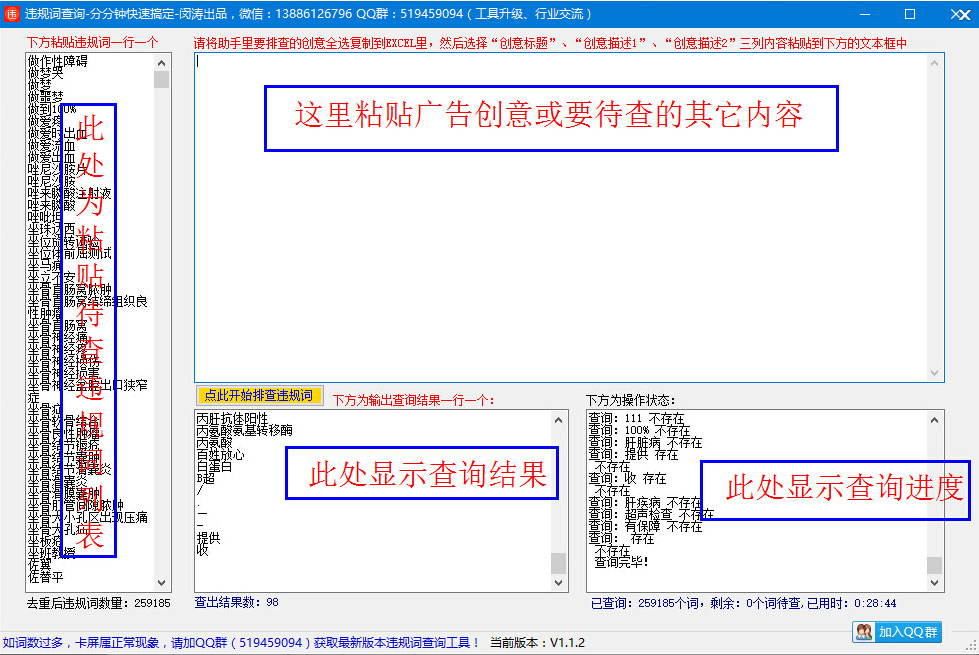Select 白蛋白 in the results box
Image resolution: width=979 pixels, height=655 pixels.
click(x=214, y=466)
